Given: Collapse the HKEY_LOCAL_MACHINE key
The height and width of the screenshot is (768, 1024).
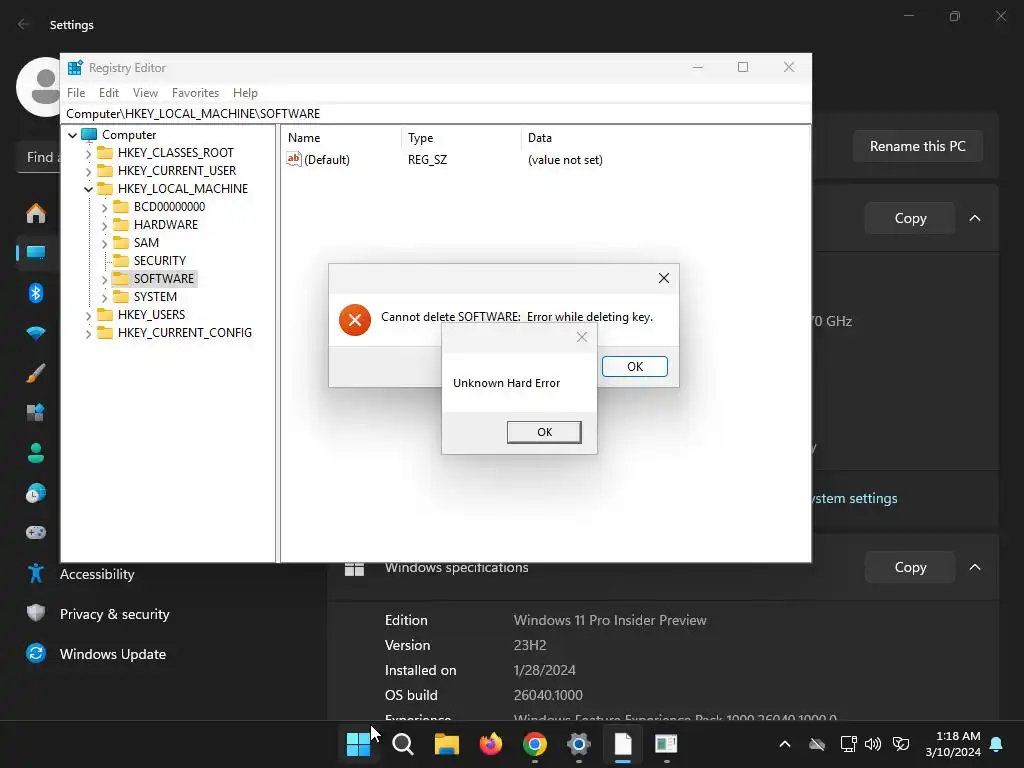Looking at the screenshot, I should pyautogui.click(x=89, y=189).
